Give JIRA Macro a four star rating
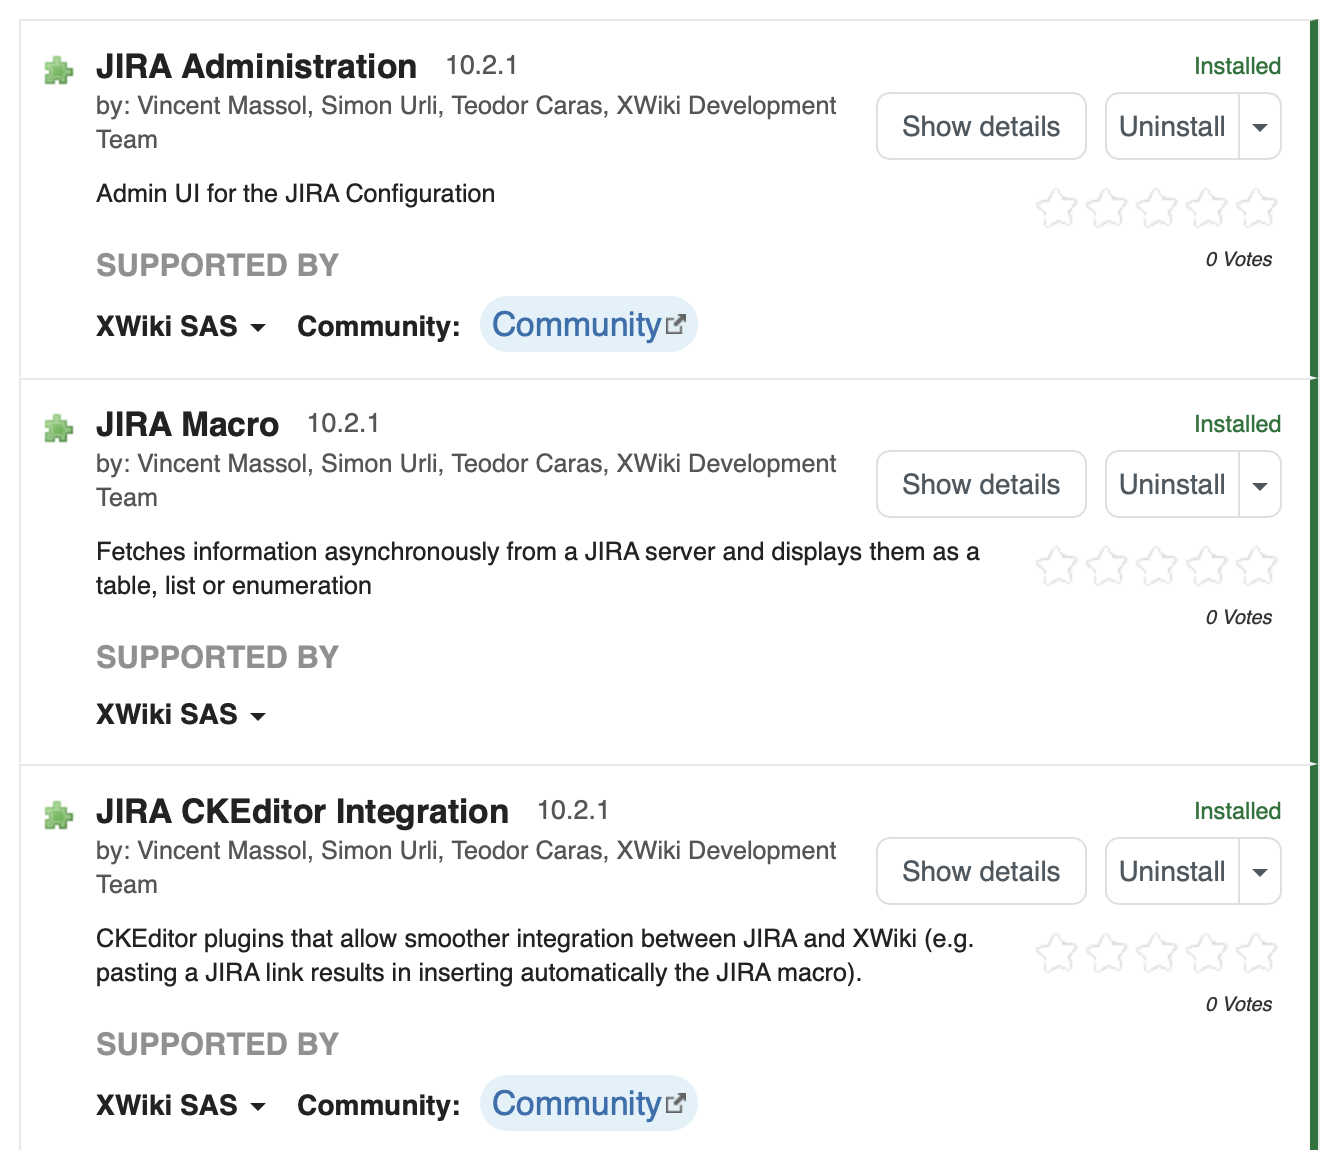The height and width of the screenshot is (1150, 1340). pyautogui.click(x=1206, y=567)
